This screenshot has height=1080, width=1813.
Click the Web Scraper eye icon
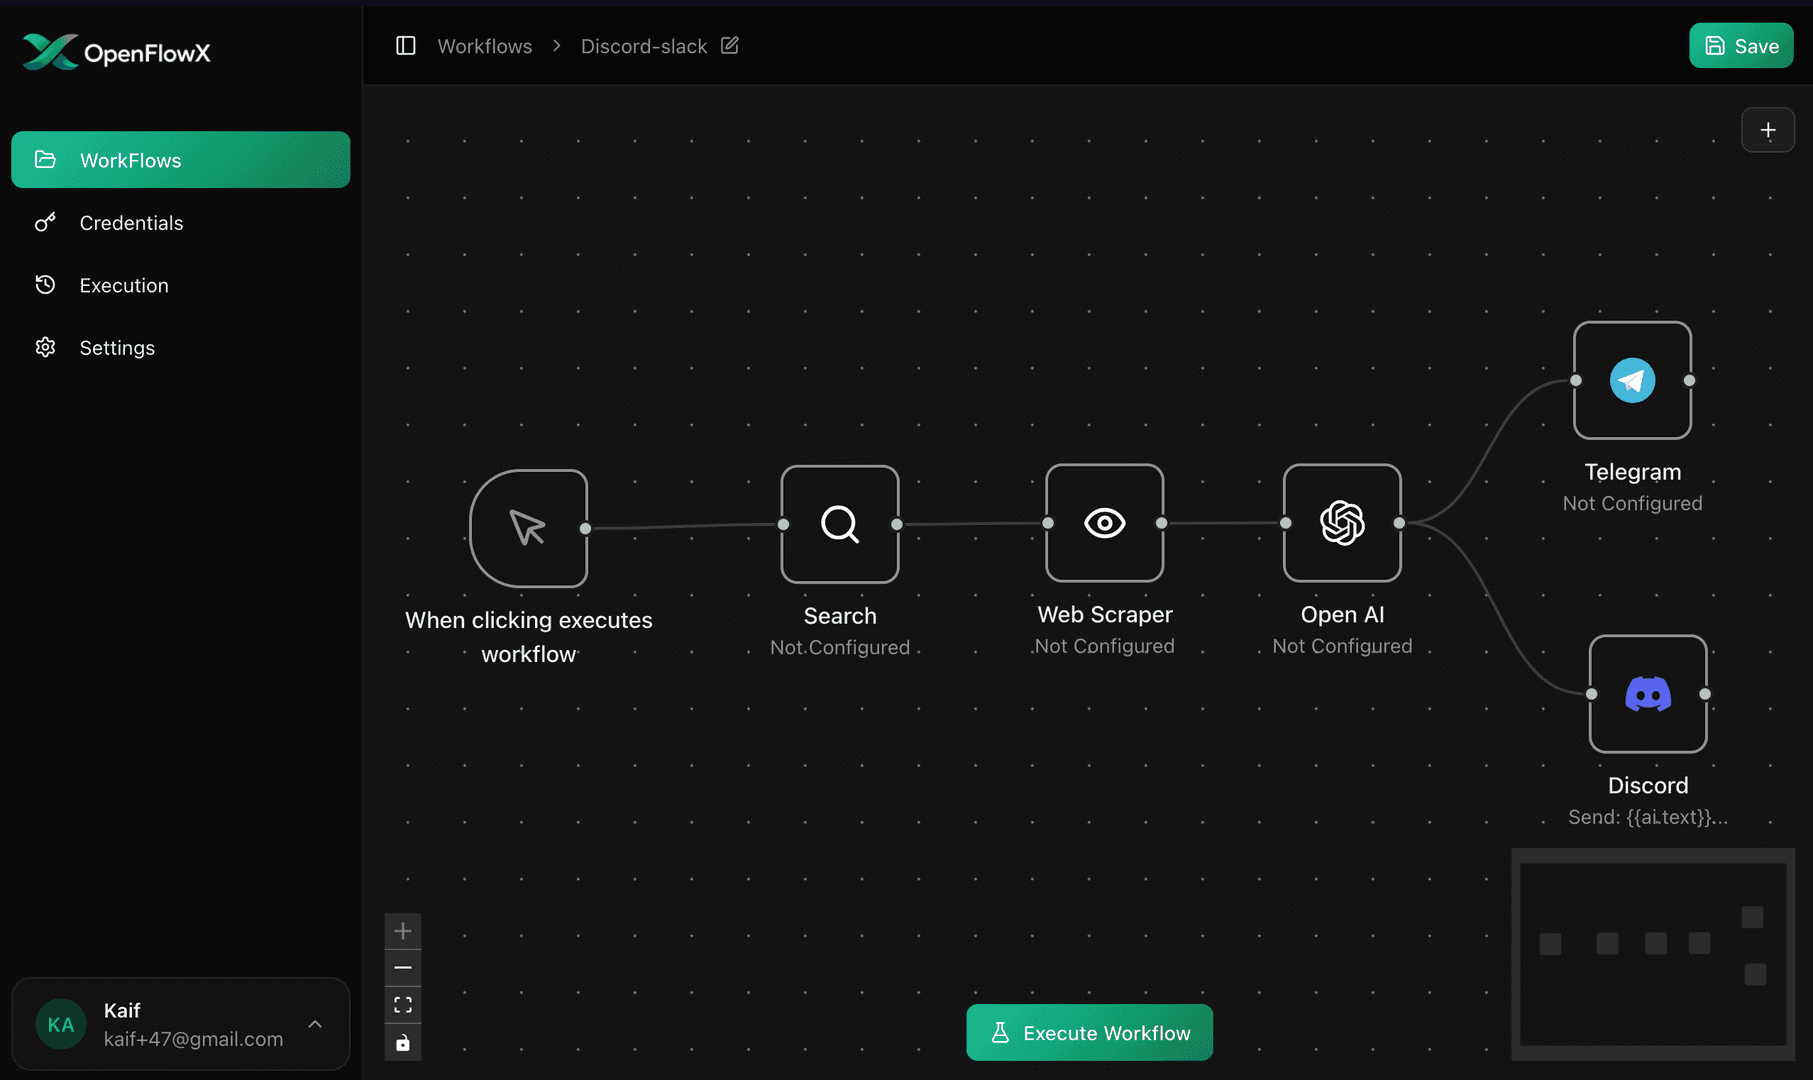click(x=1104, y=523)
